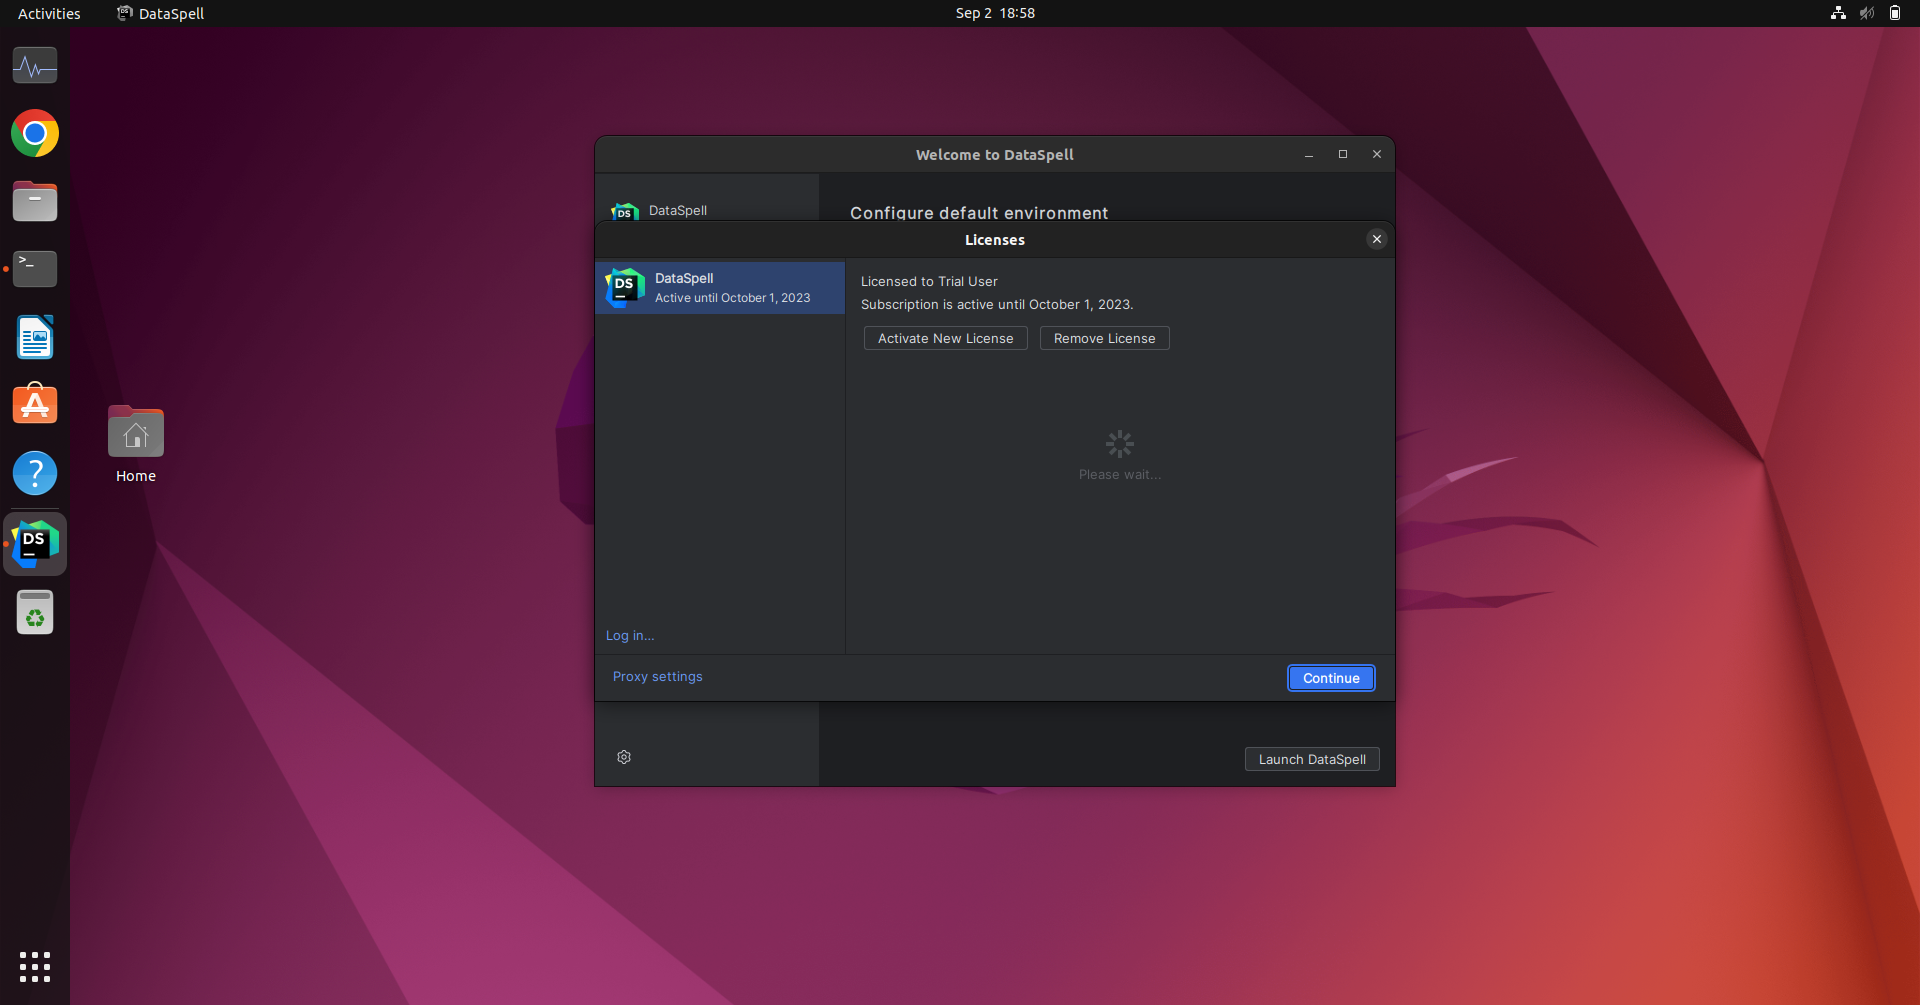Click Activate New License button
The image size is (1920, 1005).
(945, 339)
